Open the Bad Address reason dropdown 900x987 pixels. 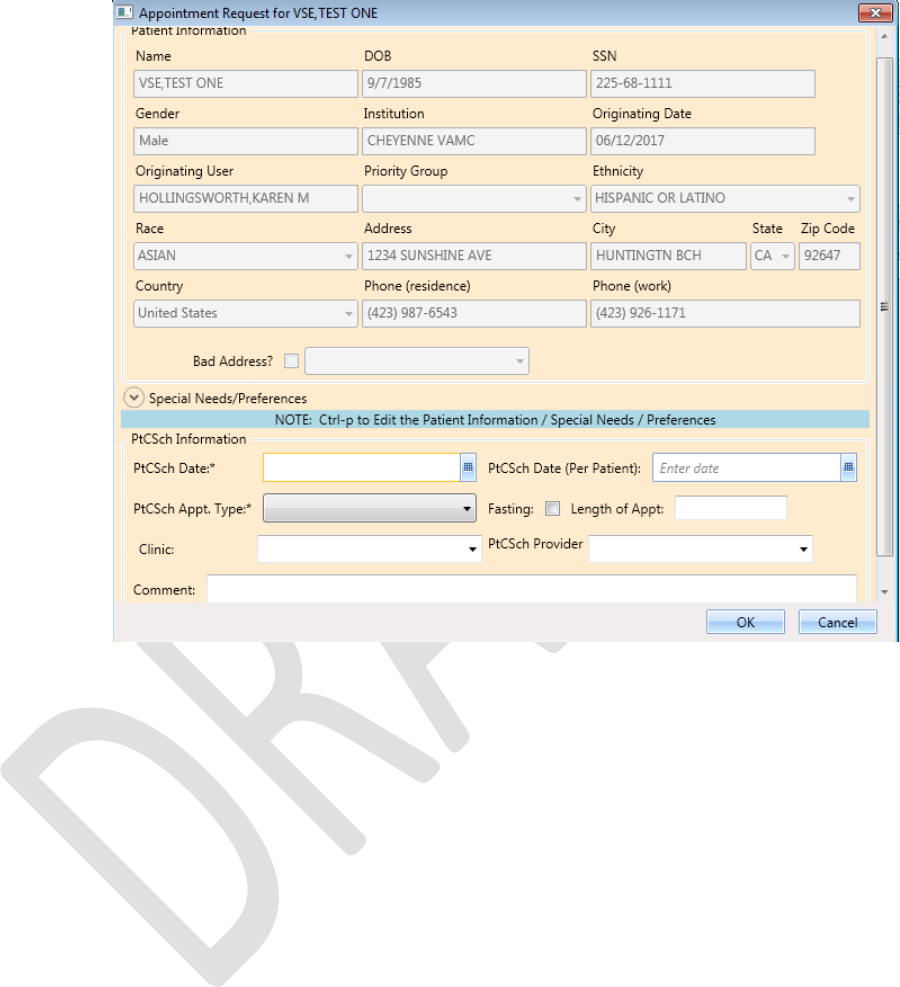417,361
